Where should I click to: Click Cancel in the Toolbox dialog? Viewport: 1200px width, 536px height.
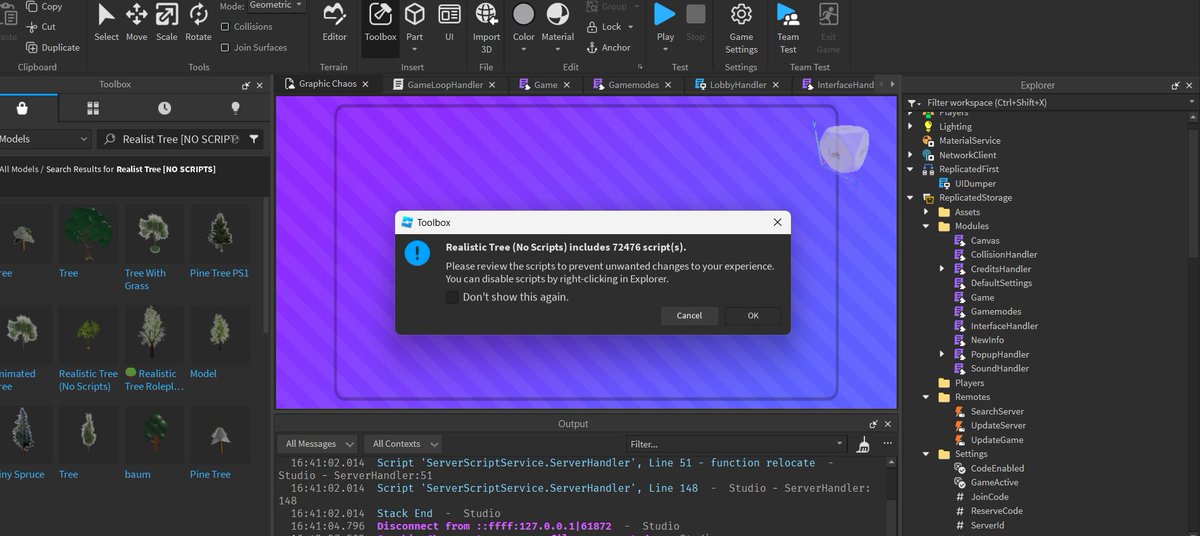[x=689, y=315]
